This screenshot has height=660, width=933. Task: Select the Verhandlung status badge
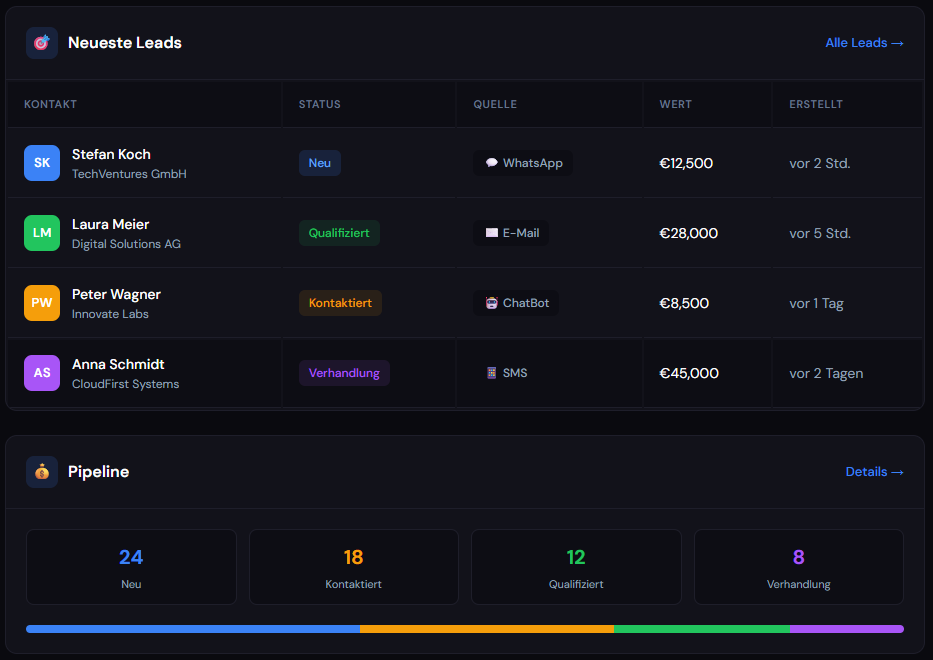point(344,373)
